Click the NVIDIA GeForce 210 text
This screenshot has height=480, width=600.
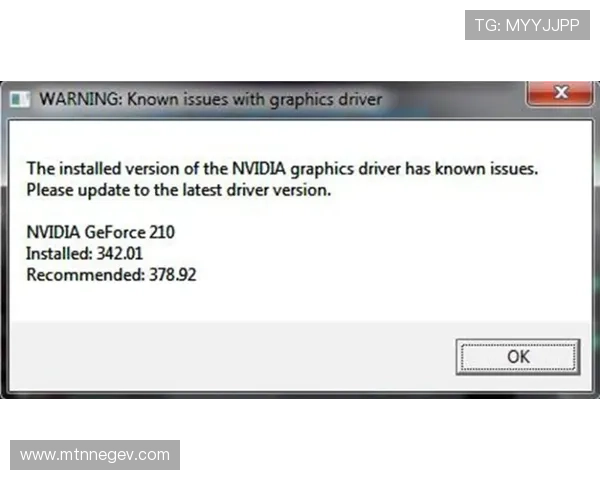point(101,232)
